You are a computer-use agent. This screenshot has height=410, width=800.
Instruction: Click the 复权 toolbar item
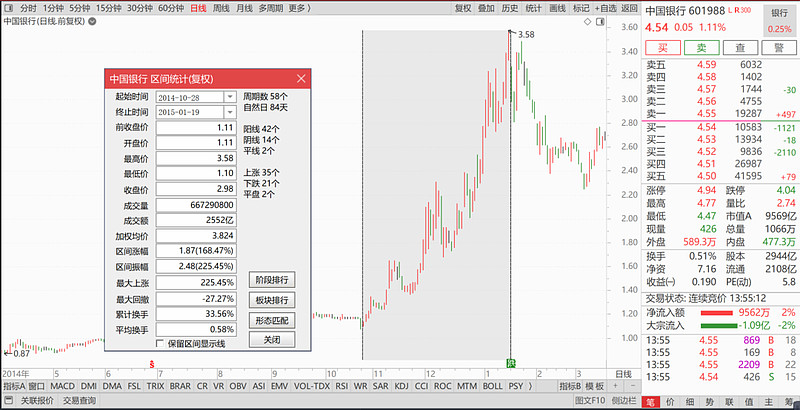pyautogui.click(x=463, y=8)
